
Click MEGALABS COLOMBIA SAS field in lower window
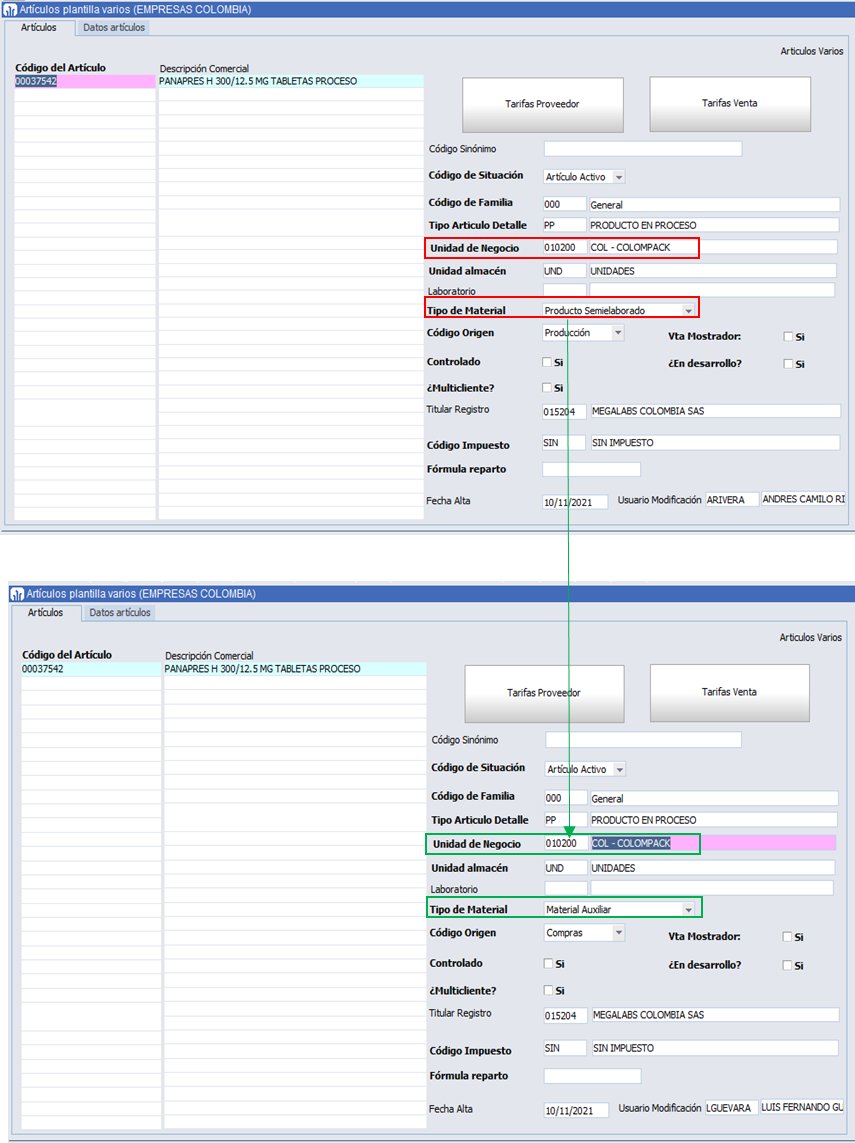point(715,1015)
